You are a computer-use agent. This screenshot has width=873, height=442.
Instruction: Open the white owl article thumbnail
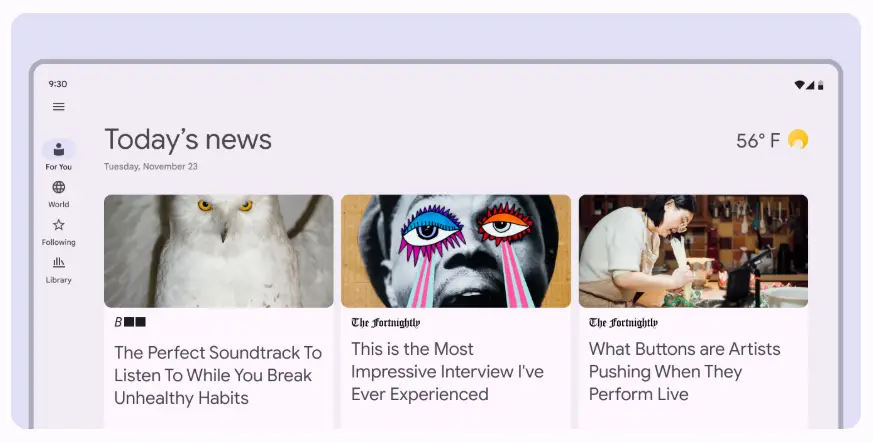coord(219,251)
